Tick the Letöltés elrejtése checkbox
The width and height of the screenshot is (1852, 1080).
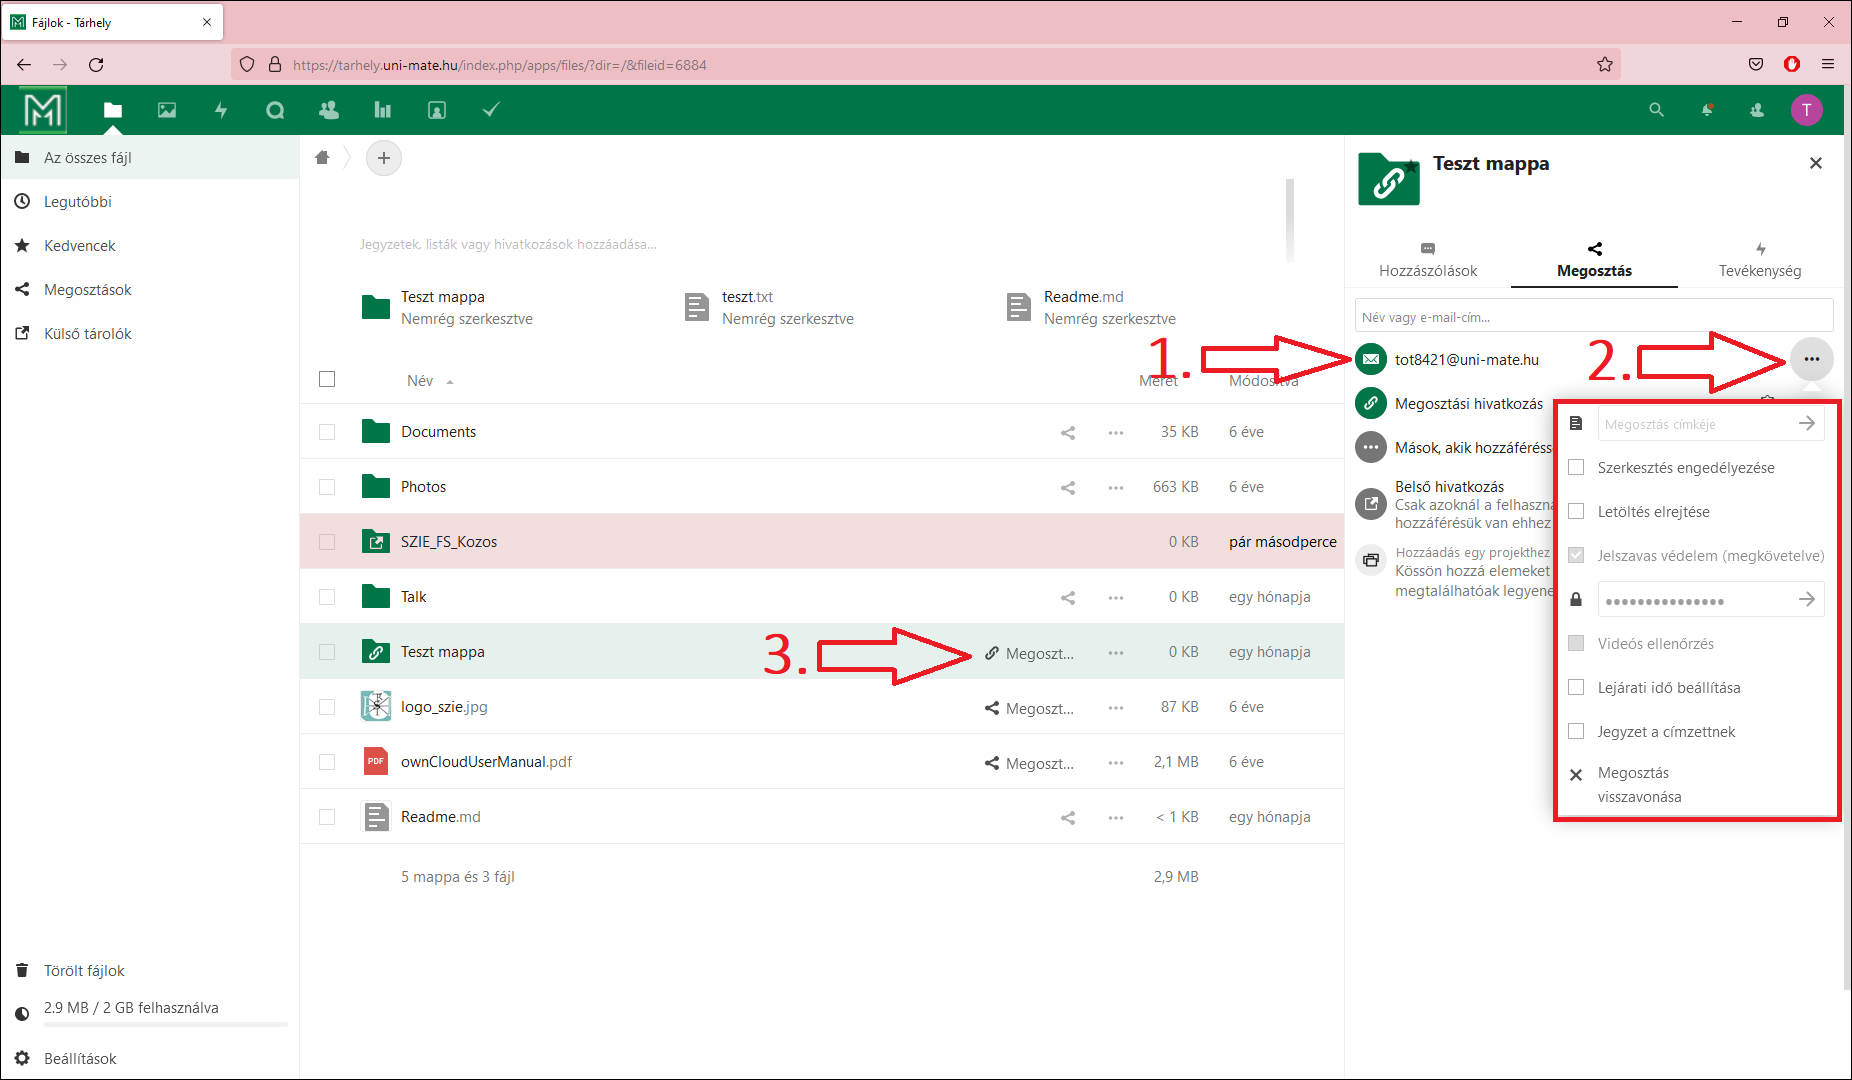pyautogui.click(x=1576, y=512)
